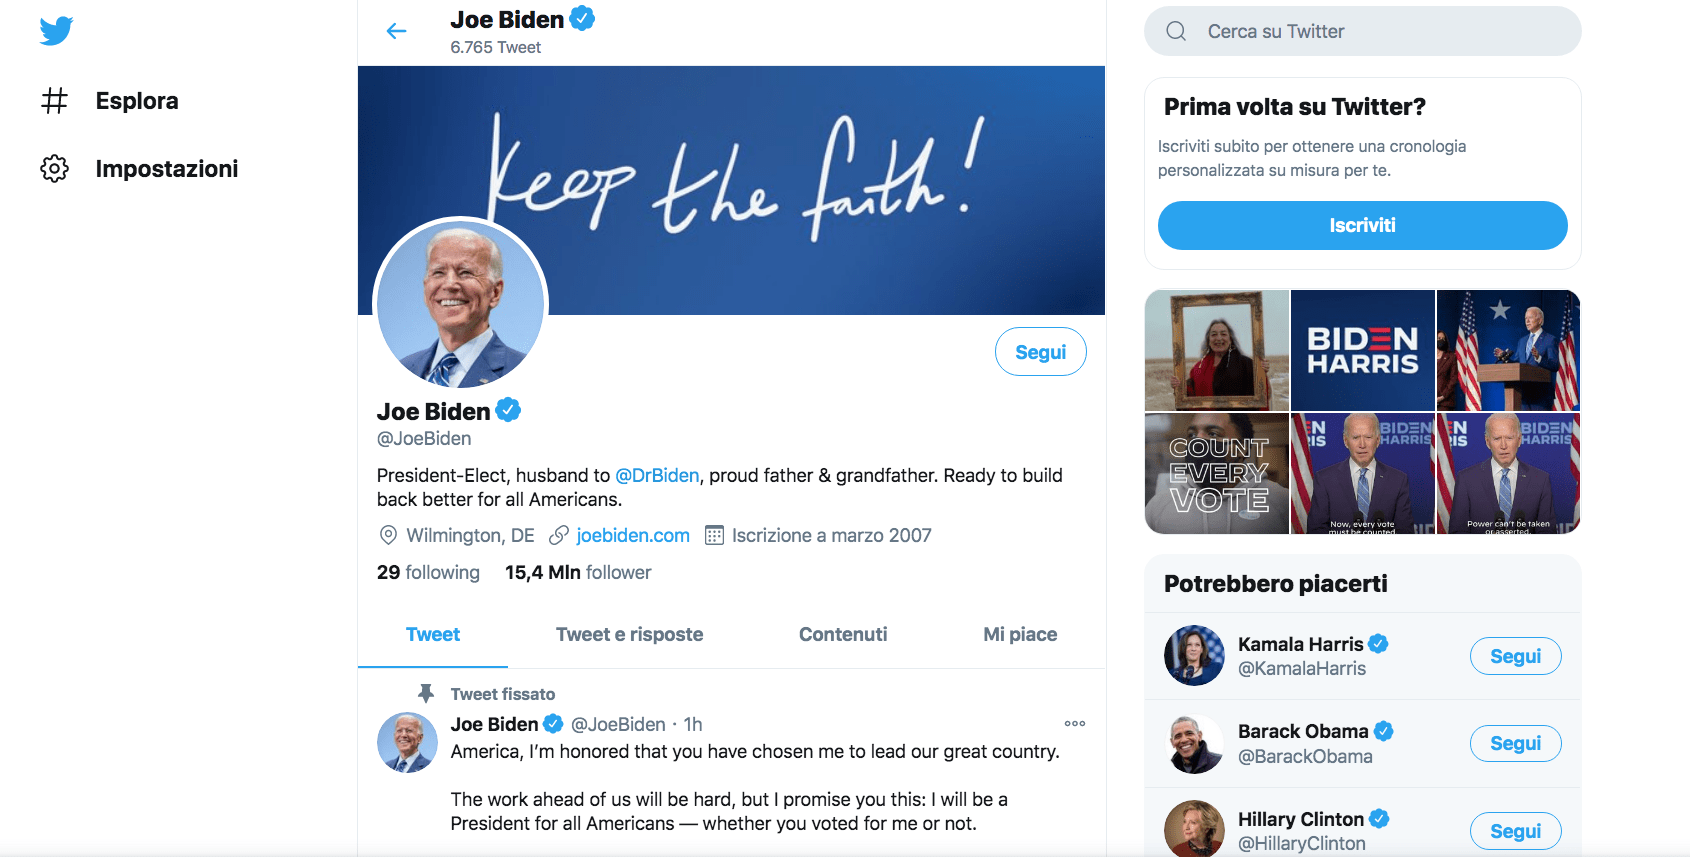
Task: Click the @DrBiden mention in bio
Action: tap(657, 475)
